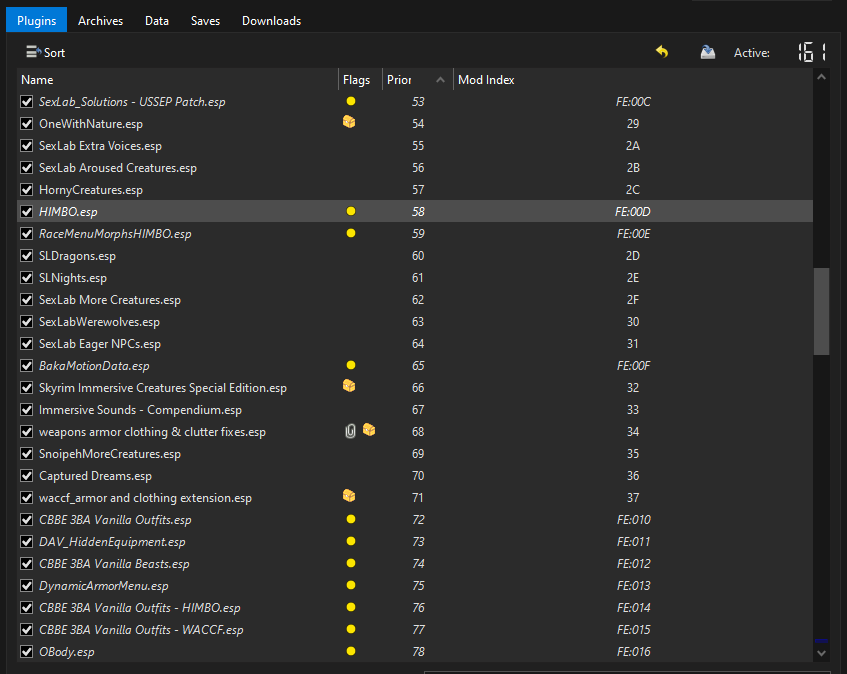Click the mod index value 2D
Viewport: 847px width, 674px height.
pyautogui.click(x=633, y=255)
